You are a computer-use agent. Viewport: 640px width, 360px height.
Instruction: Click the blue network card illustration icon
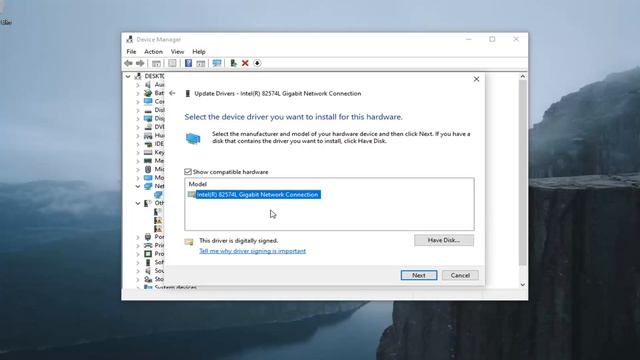point(193,139)
